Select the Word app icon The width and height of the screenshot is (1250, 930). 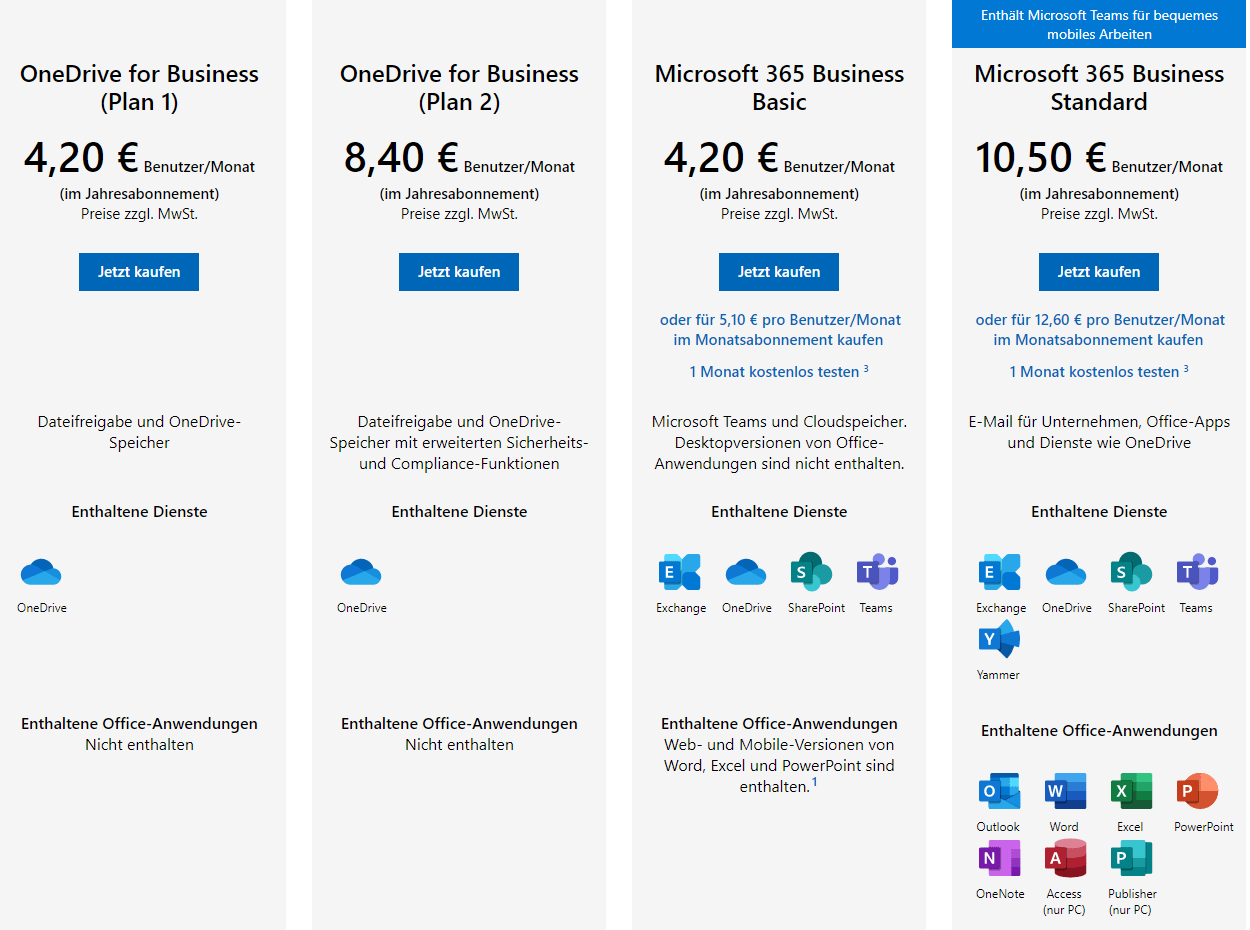point(1064,790)
